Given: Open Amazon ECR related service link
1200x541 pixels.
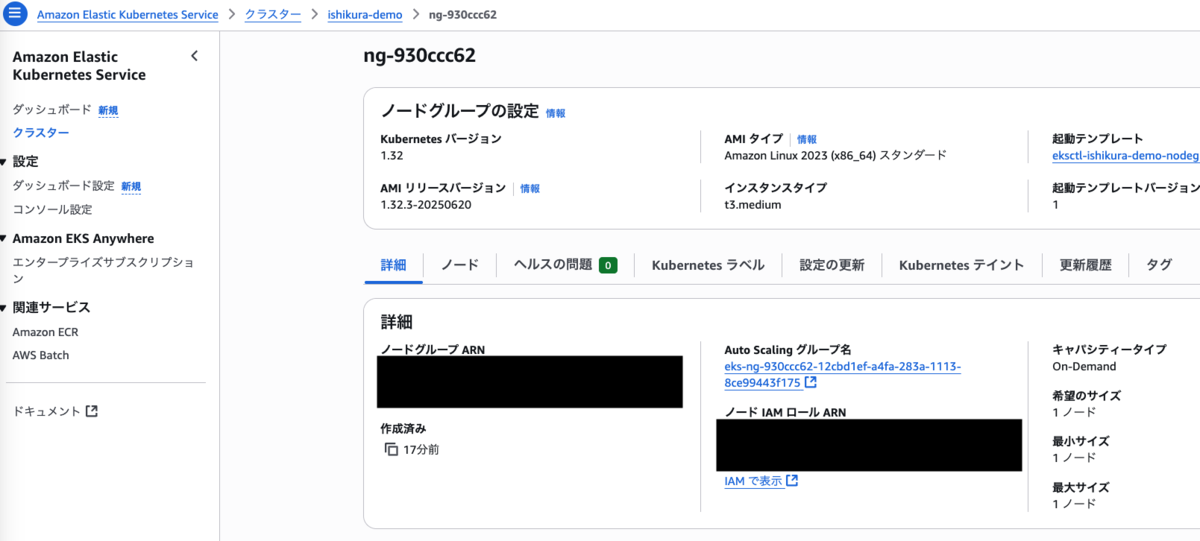Looking at the screenshot, I should click(45, 332).
